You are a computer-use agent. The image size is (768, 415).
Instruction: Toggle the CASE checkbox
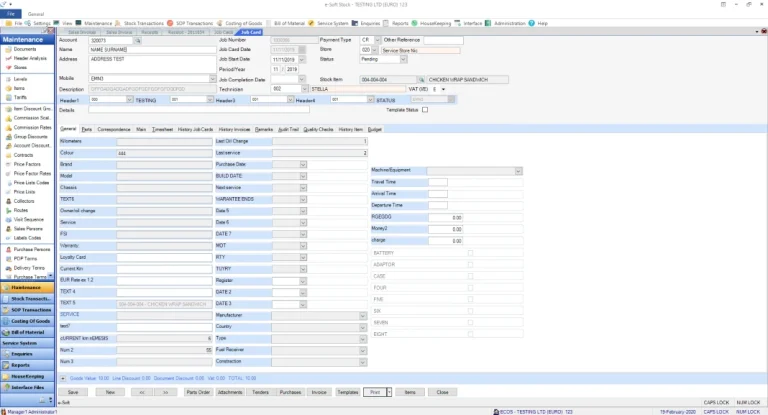click(470, 276)
